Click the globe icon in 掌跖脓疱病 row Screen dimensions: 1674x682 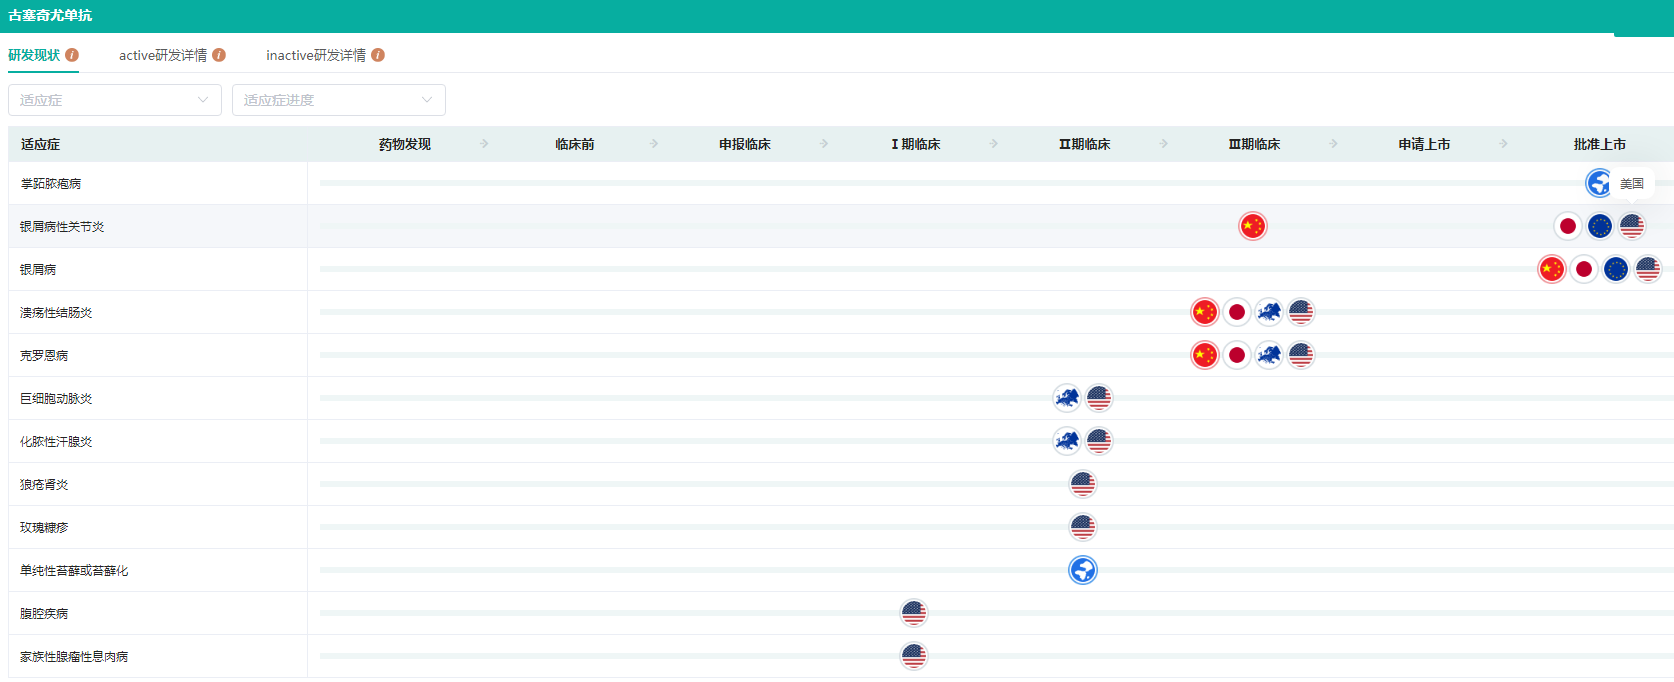click(1598, 183)
